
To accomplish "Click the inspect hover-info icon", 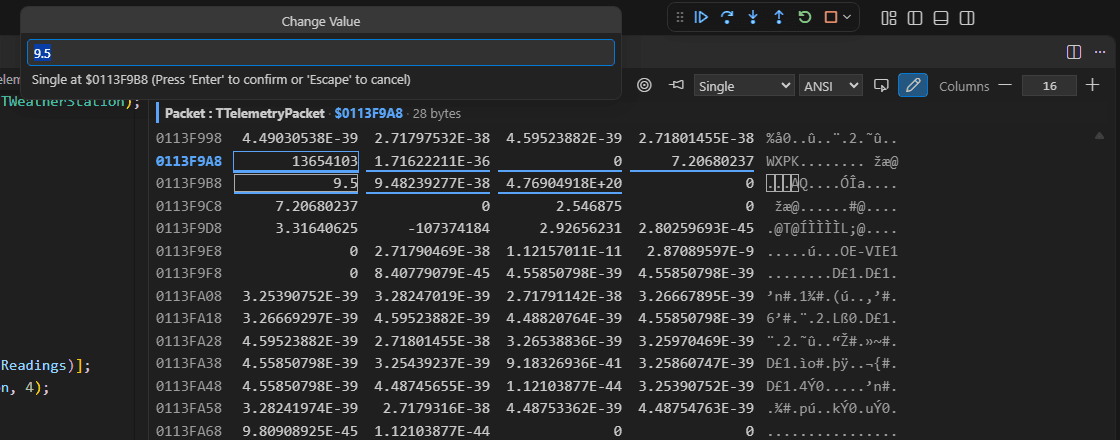I will pos(881,86).
